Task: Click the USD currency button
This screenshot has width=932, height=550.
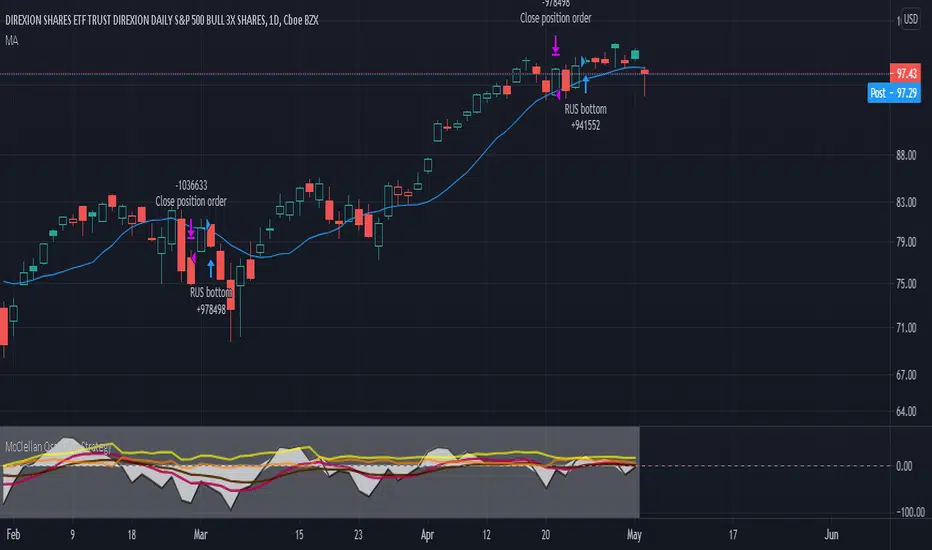Action: tap(910, 19)
